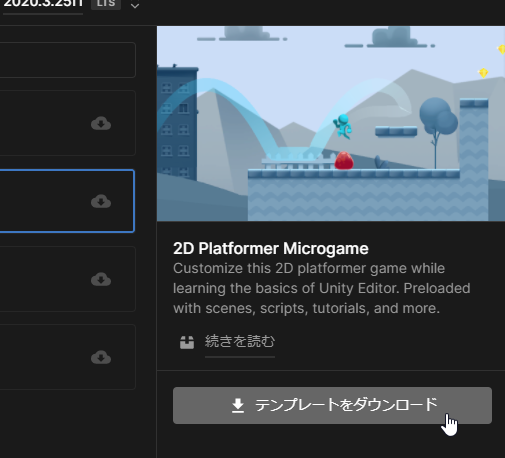Click the cloud download icon on the card directly above the highlighted card
The image size is (505, 458).
(101, 123)
